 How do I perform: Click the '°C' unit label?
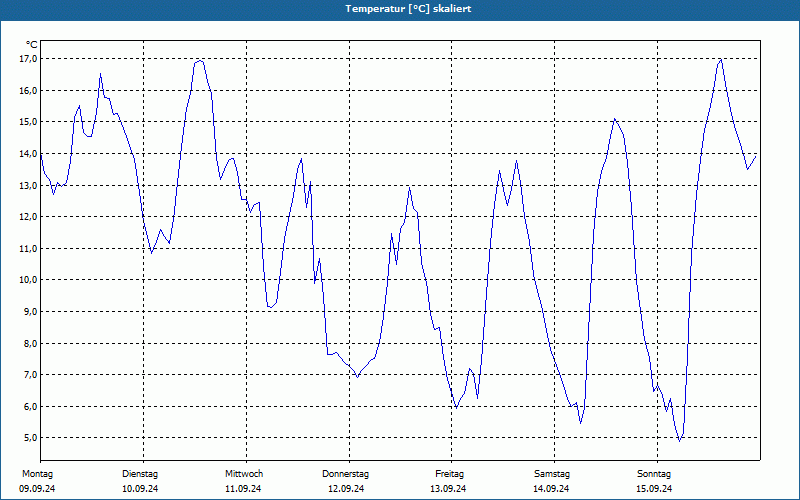click(x=31, y=45)
